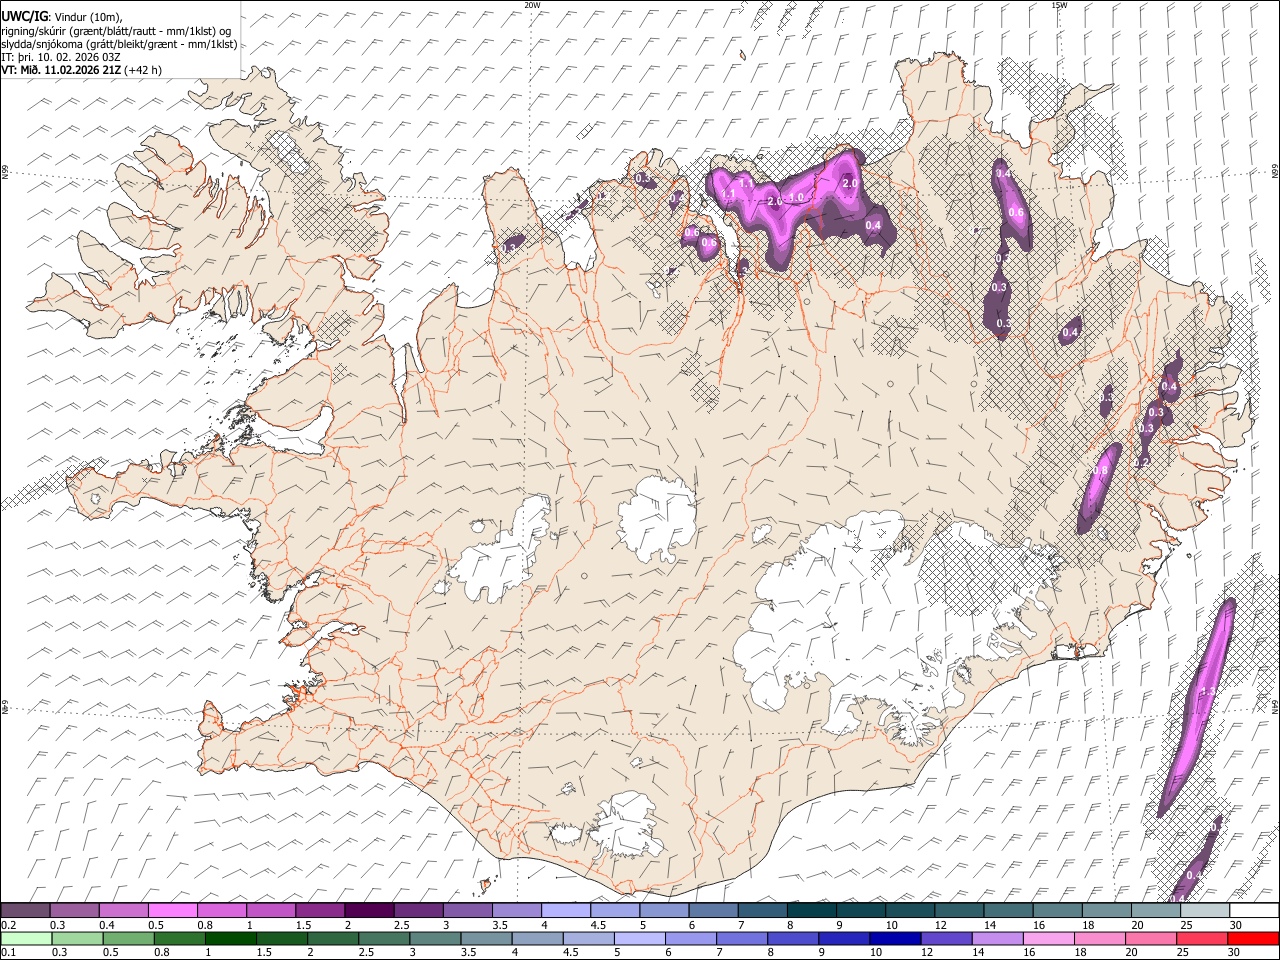1280x960 pixels.
Task: Click the 'rigning/skúrir' legend description line
Action: (x=117, y=31)
